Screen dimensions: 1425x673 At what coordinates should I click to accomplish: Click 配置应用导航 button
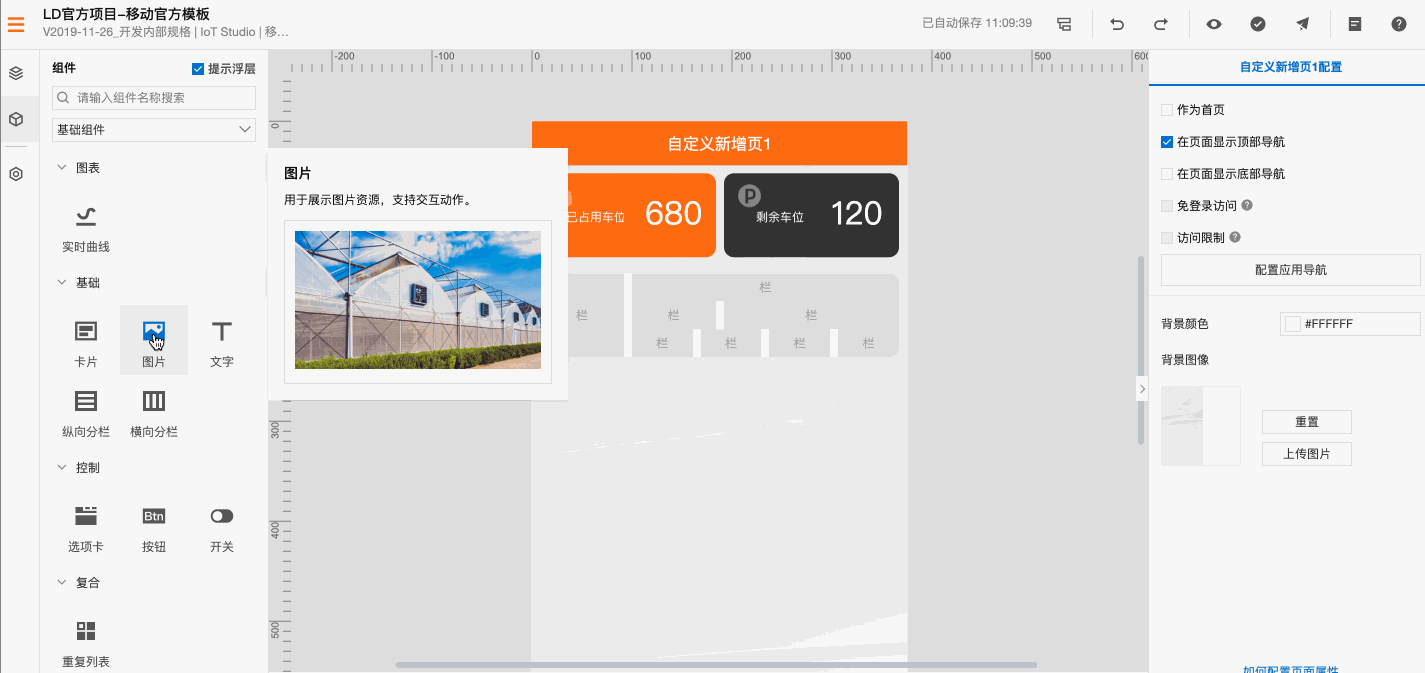[1290, 270]
